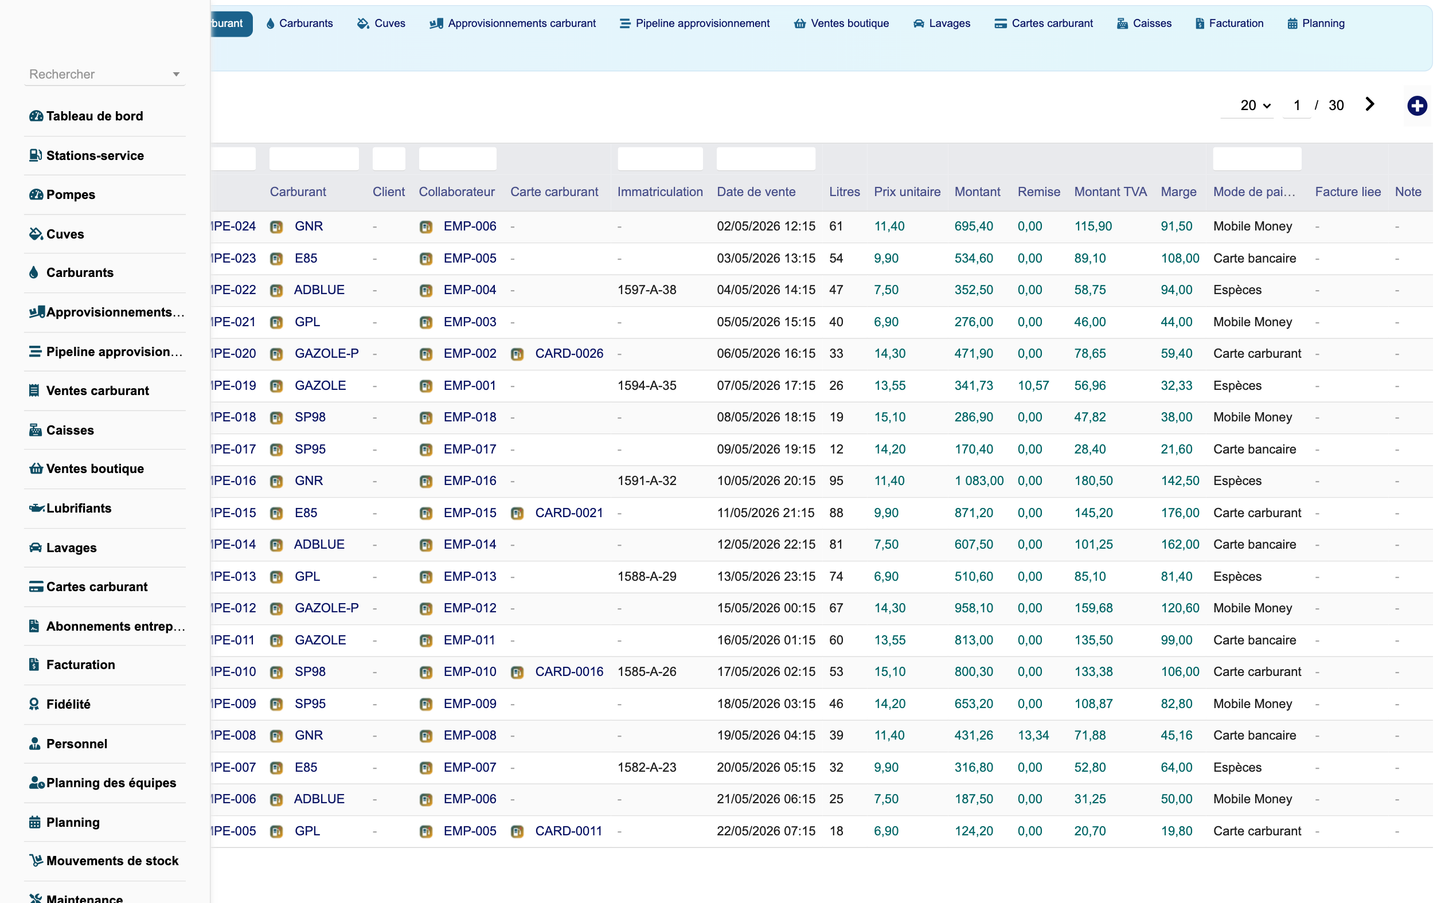
Task: Open the Lavages top tab
Action: 941,23
